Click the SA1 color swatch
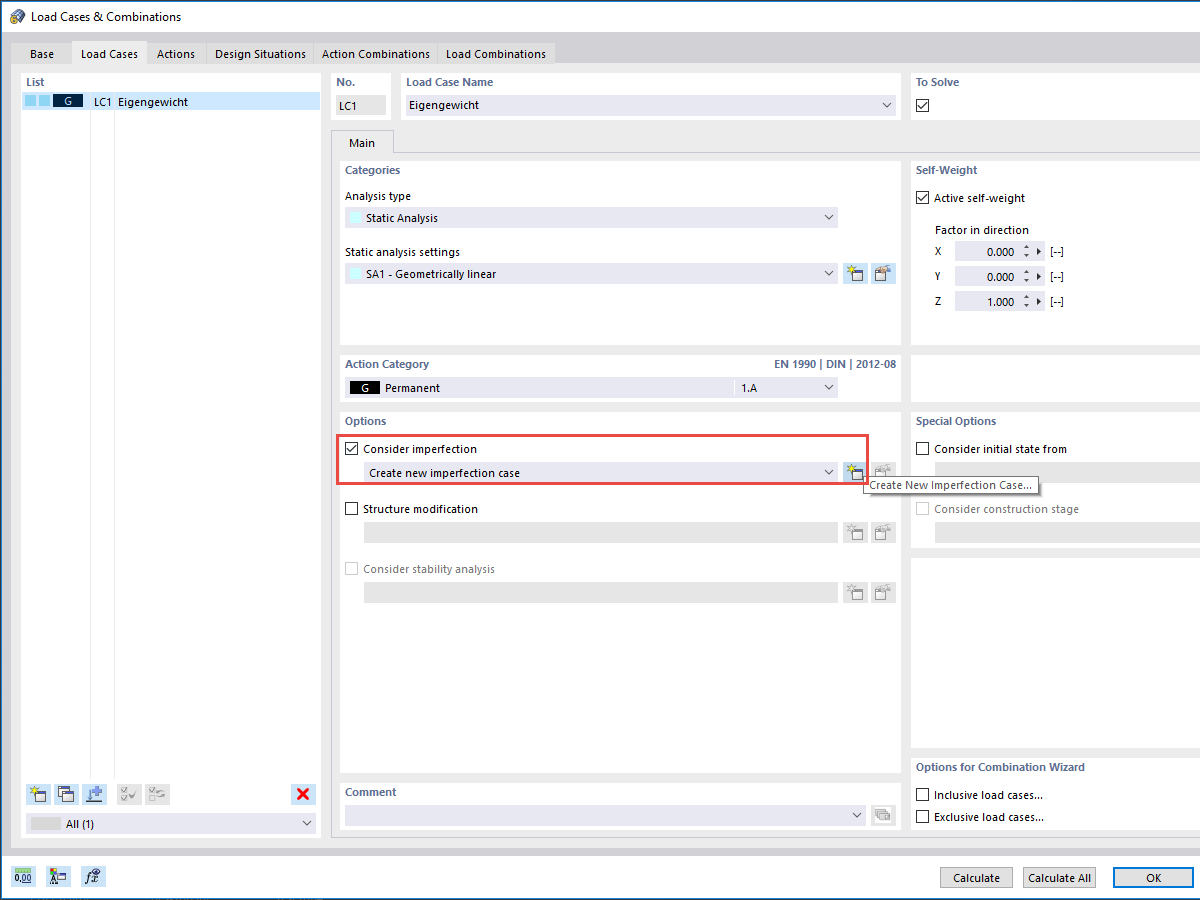Screen dimensions: 1200x900 click(x=355, y=274)
